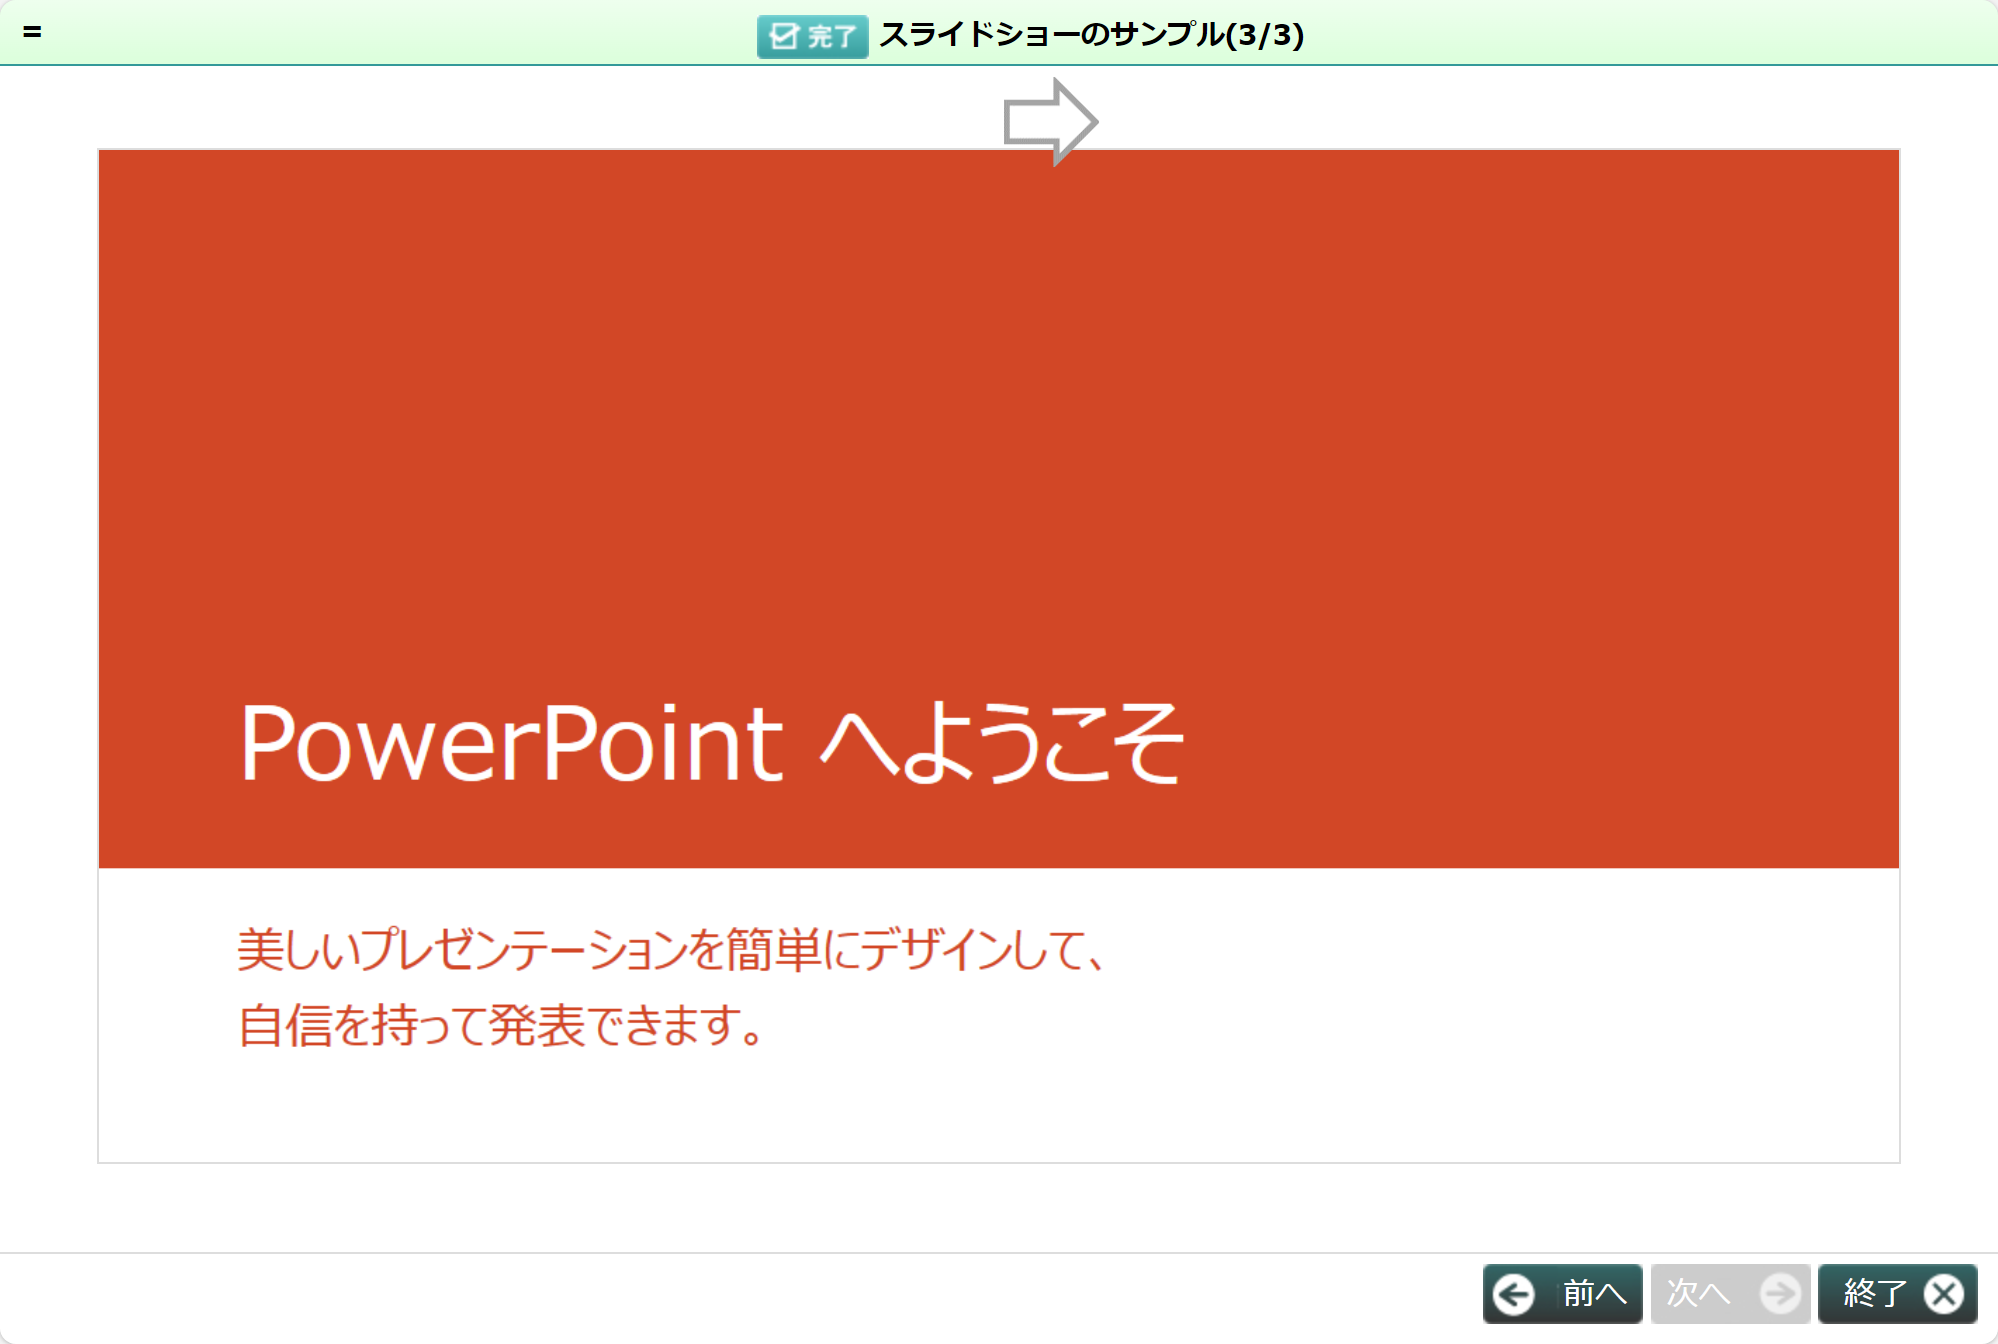
Task: End the slideshow with 終了 button
Action: pyautogui.click(x=1898, y=1293)
